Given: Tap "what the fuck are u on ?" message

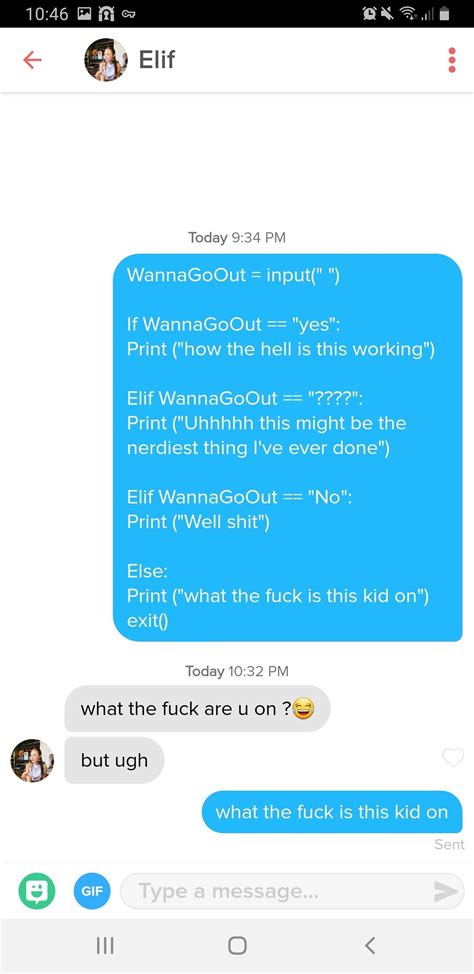Looking at the screenshot, I should [197, 709].
